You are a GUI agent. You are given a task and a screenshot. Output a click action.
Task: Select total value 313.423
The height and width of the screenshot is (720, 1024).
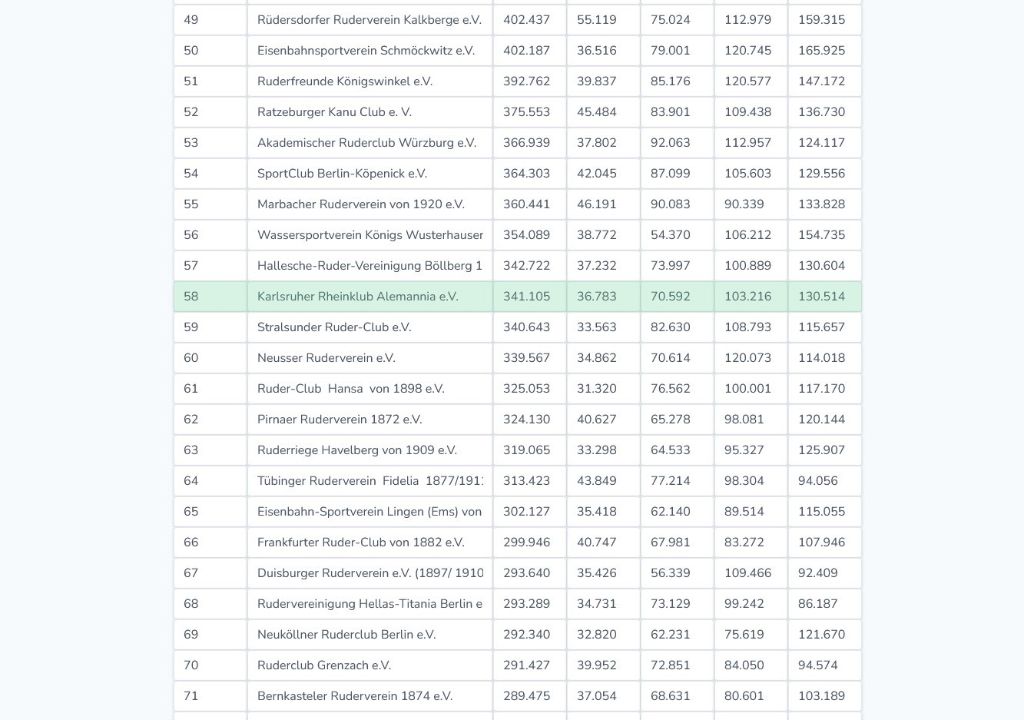coord(526,480)
